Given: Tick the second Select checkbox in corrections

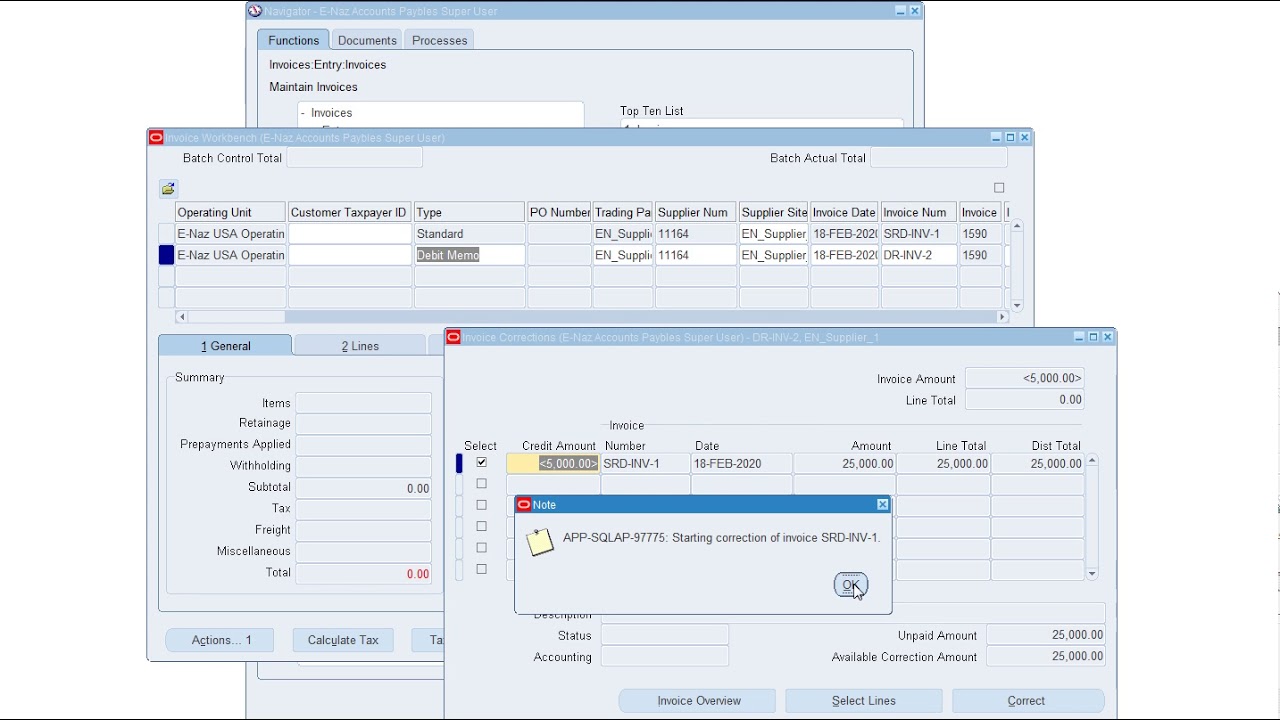Looking at the screenshot, I should tap(482, 484).
